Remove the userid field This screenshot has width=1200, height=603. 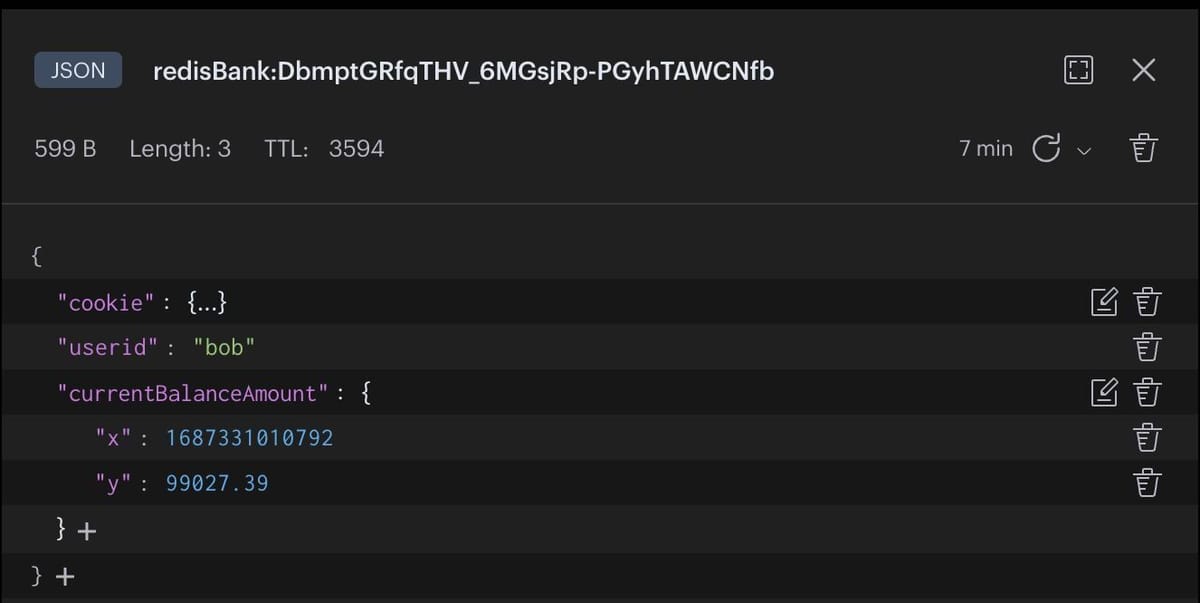click(1146, 346)
